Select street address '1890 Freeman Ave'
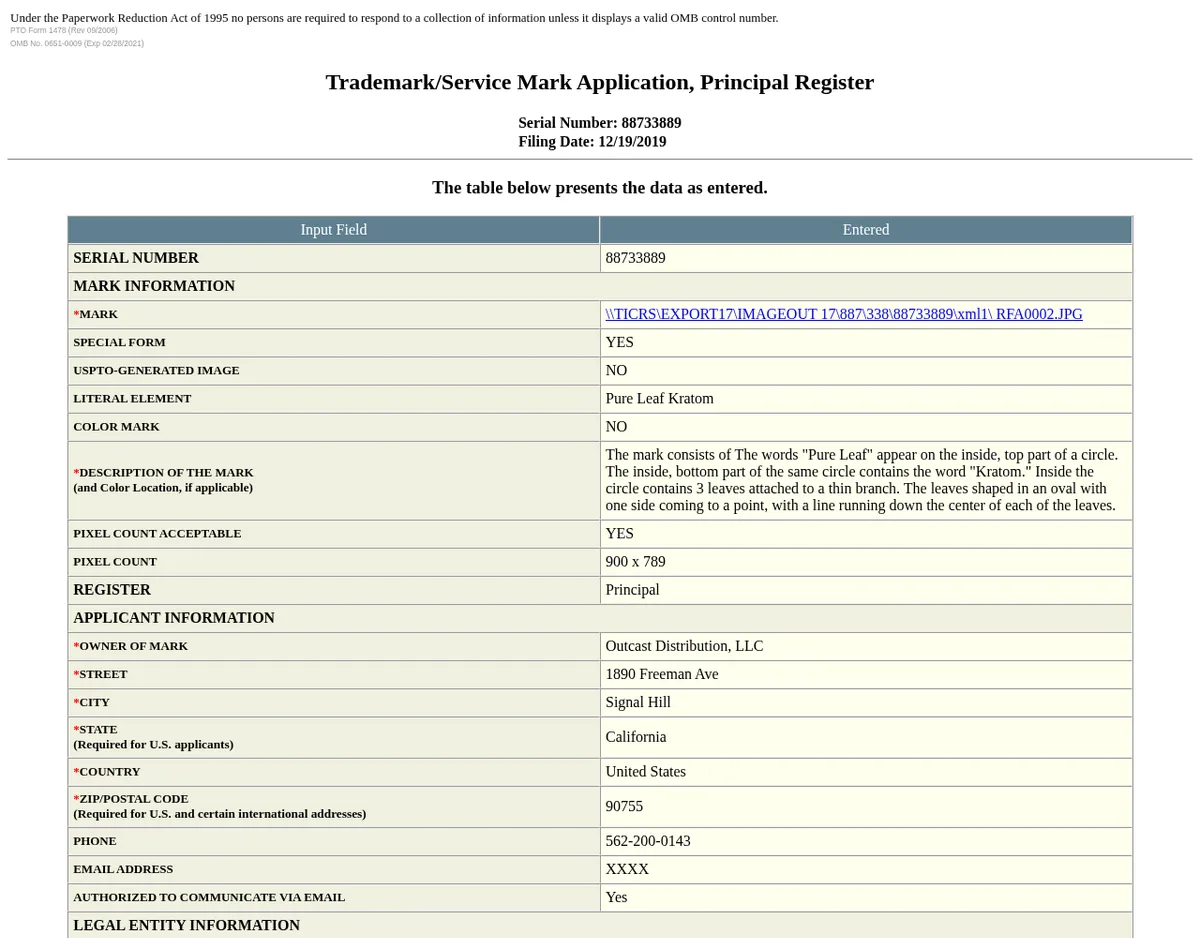The image size is (1200, 938). click(661, 674)
